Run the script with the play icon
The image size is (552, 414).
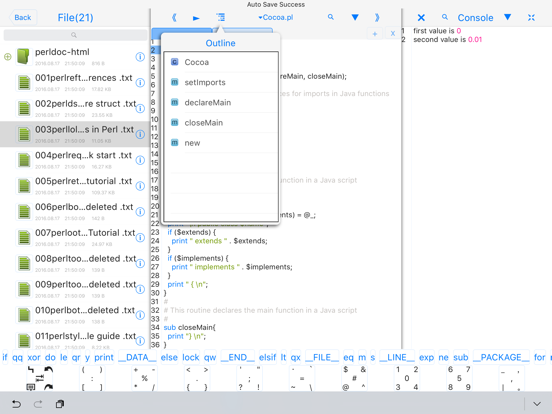(x=196, y=18)
